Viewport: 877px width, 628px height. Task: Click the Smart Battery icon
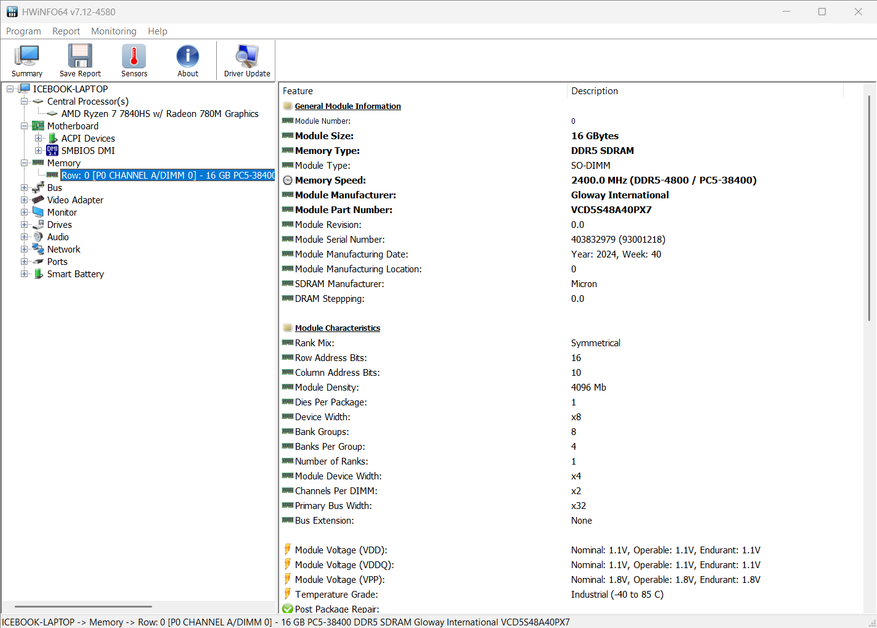tap(38, 273)
